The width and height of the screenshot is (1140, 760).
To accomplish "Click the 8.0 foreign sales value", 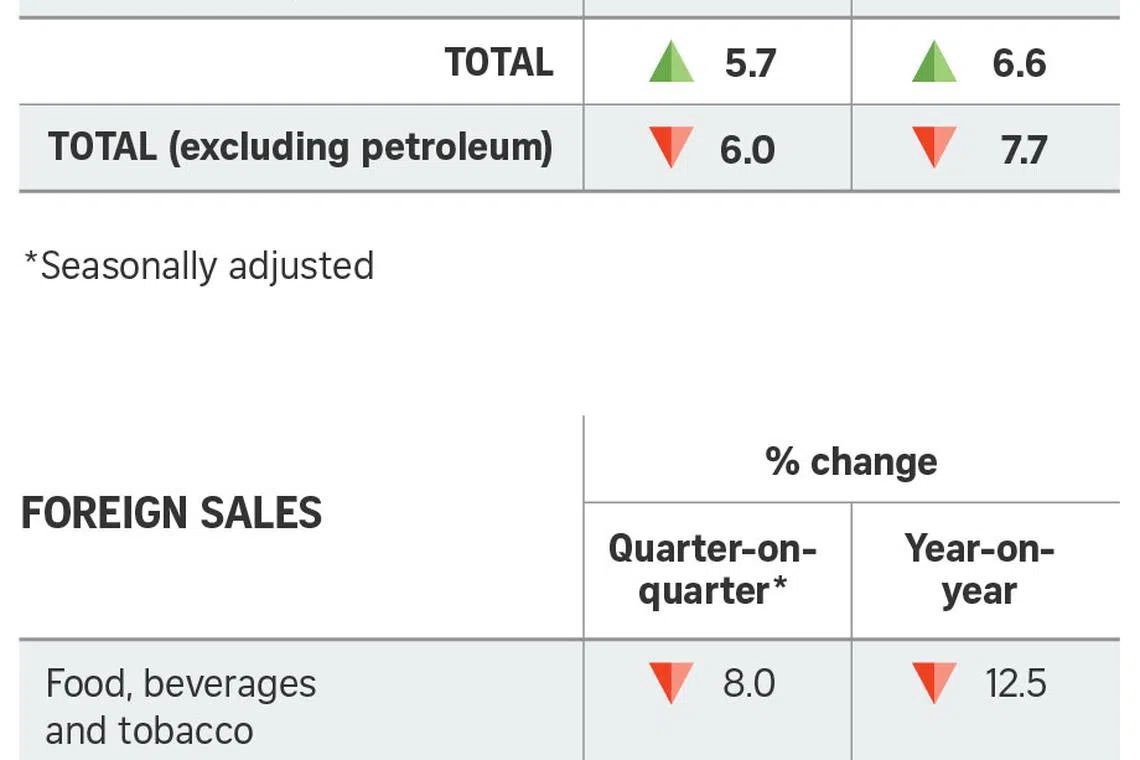I will pyautogui.click(x=749, y=684).
